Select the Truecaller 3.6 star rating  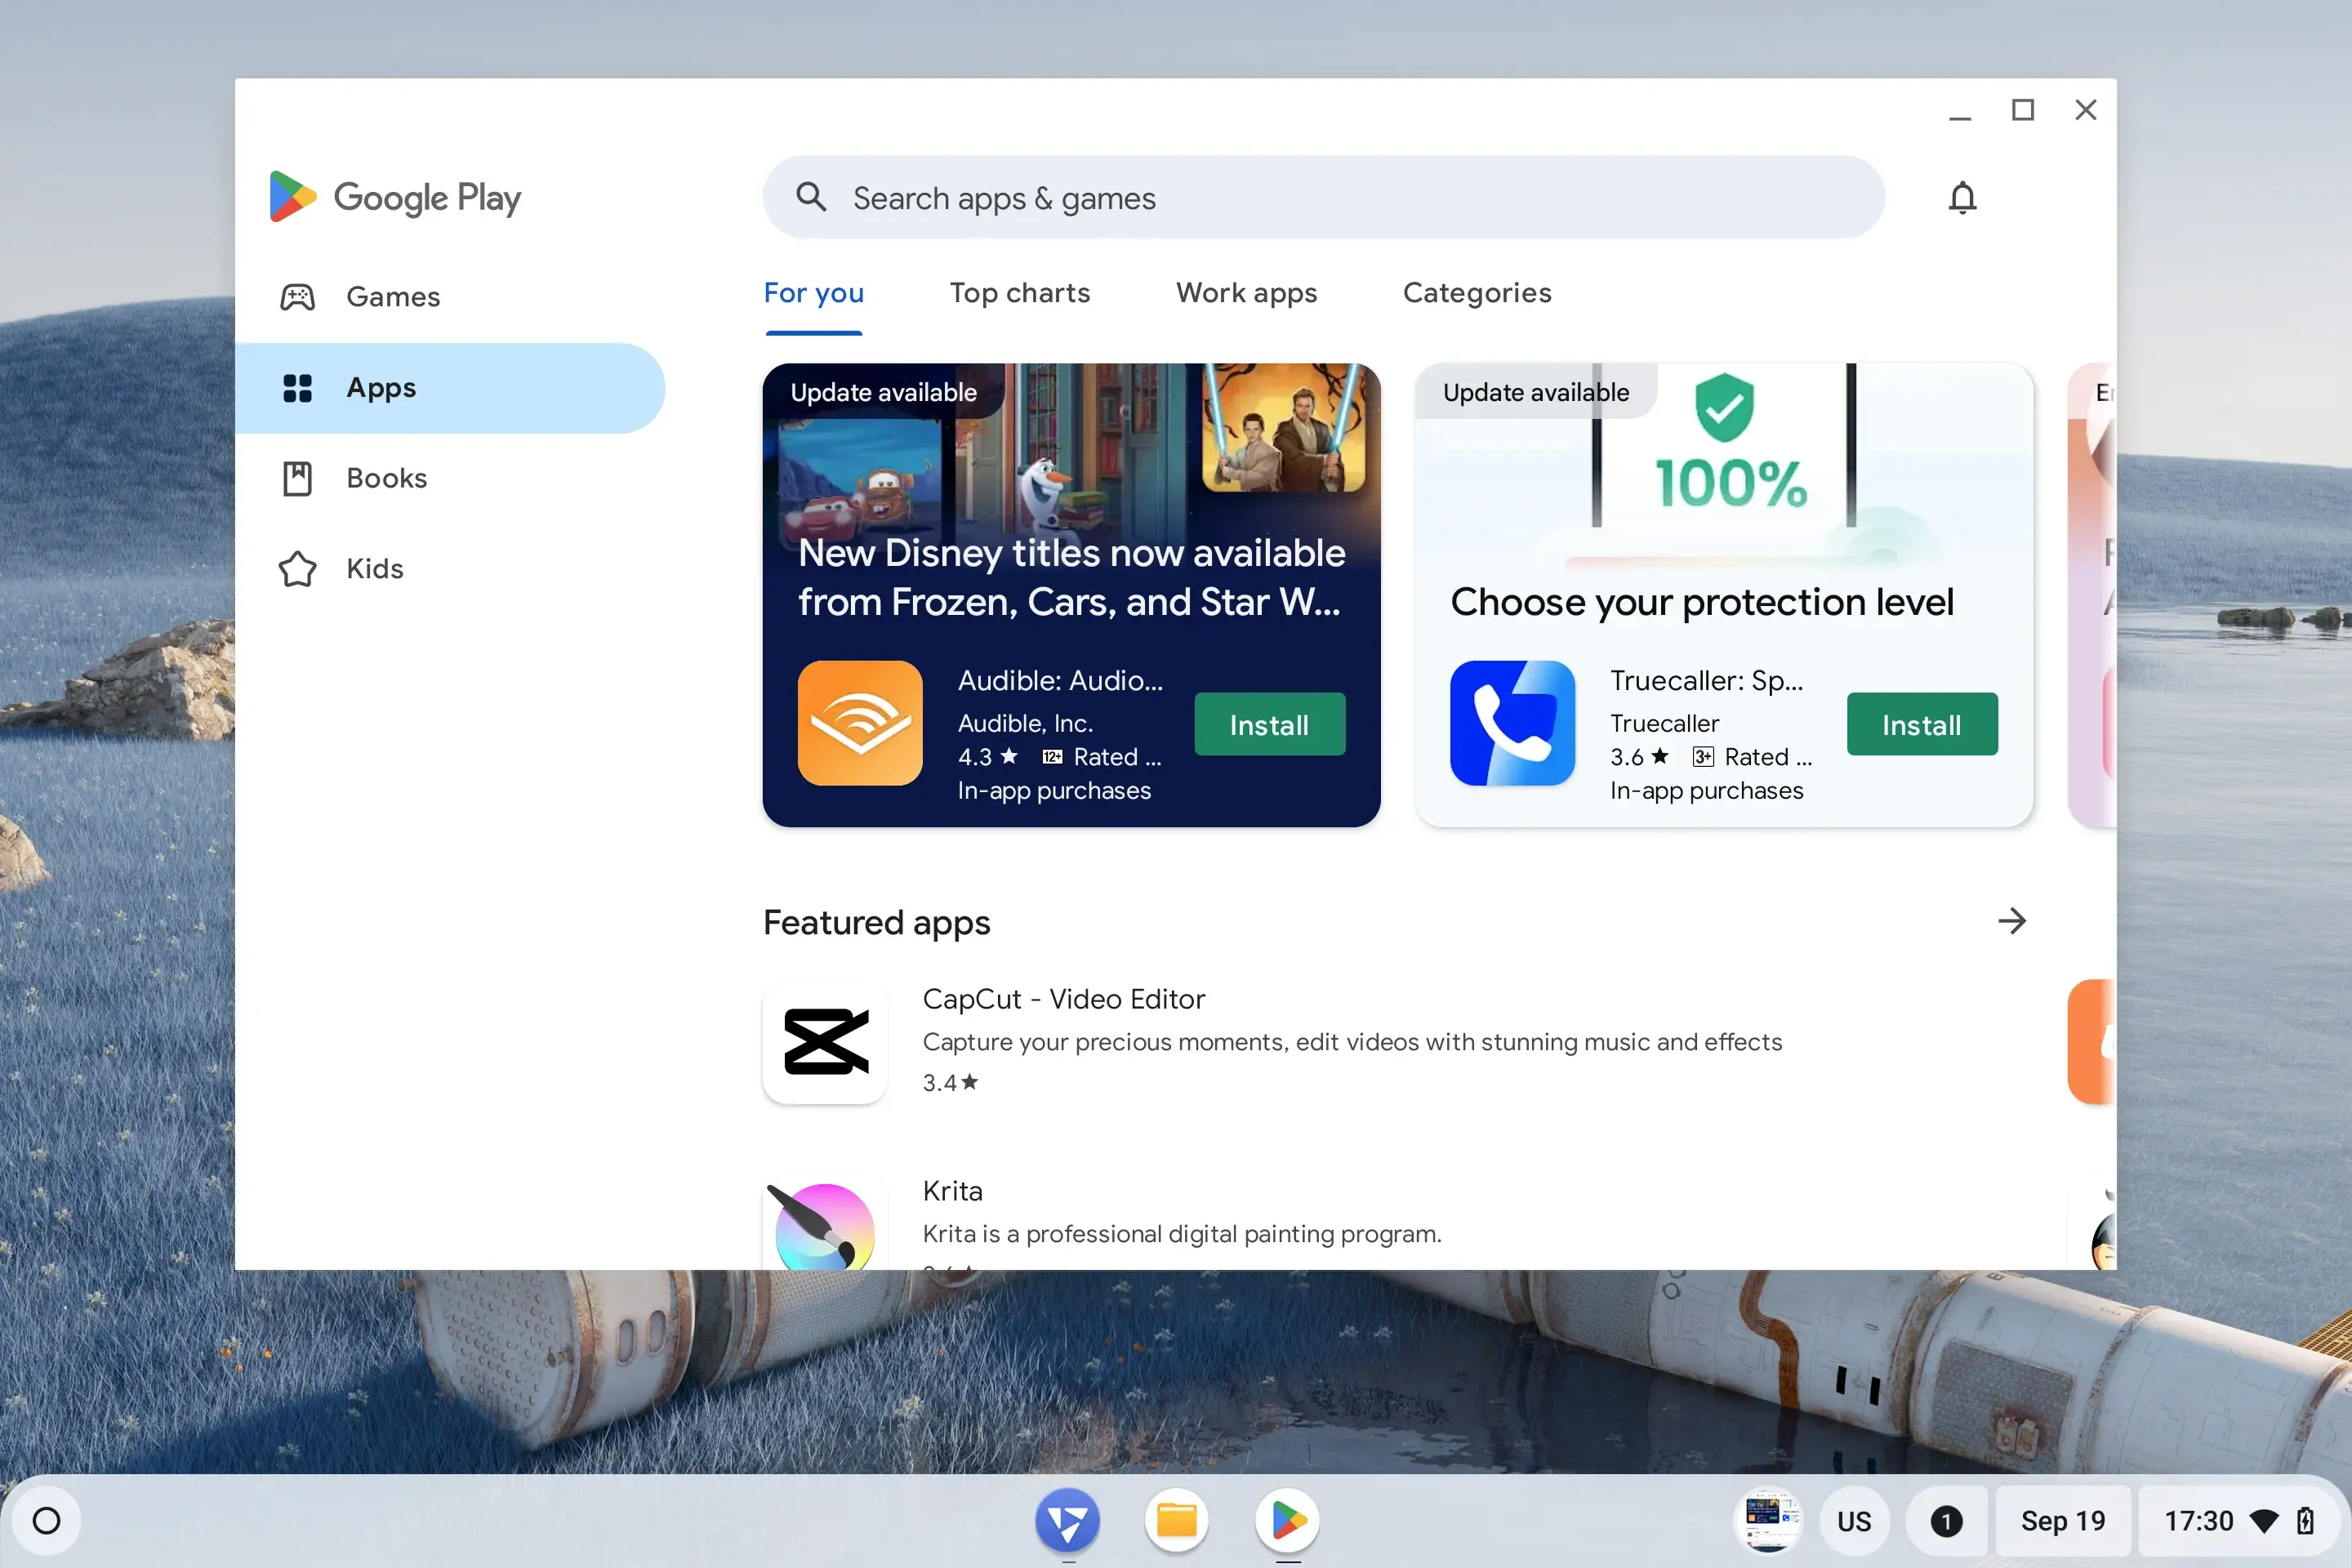tap(1639, 757)
